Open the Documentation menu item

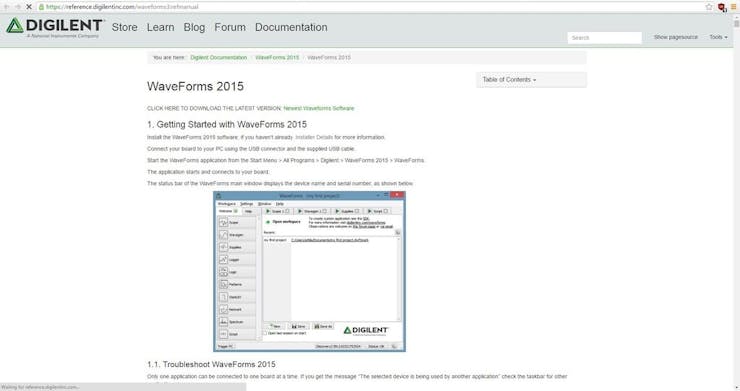pyautogui.click(x=291, y=27)
